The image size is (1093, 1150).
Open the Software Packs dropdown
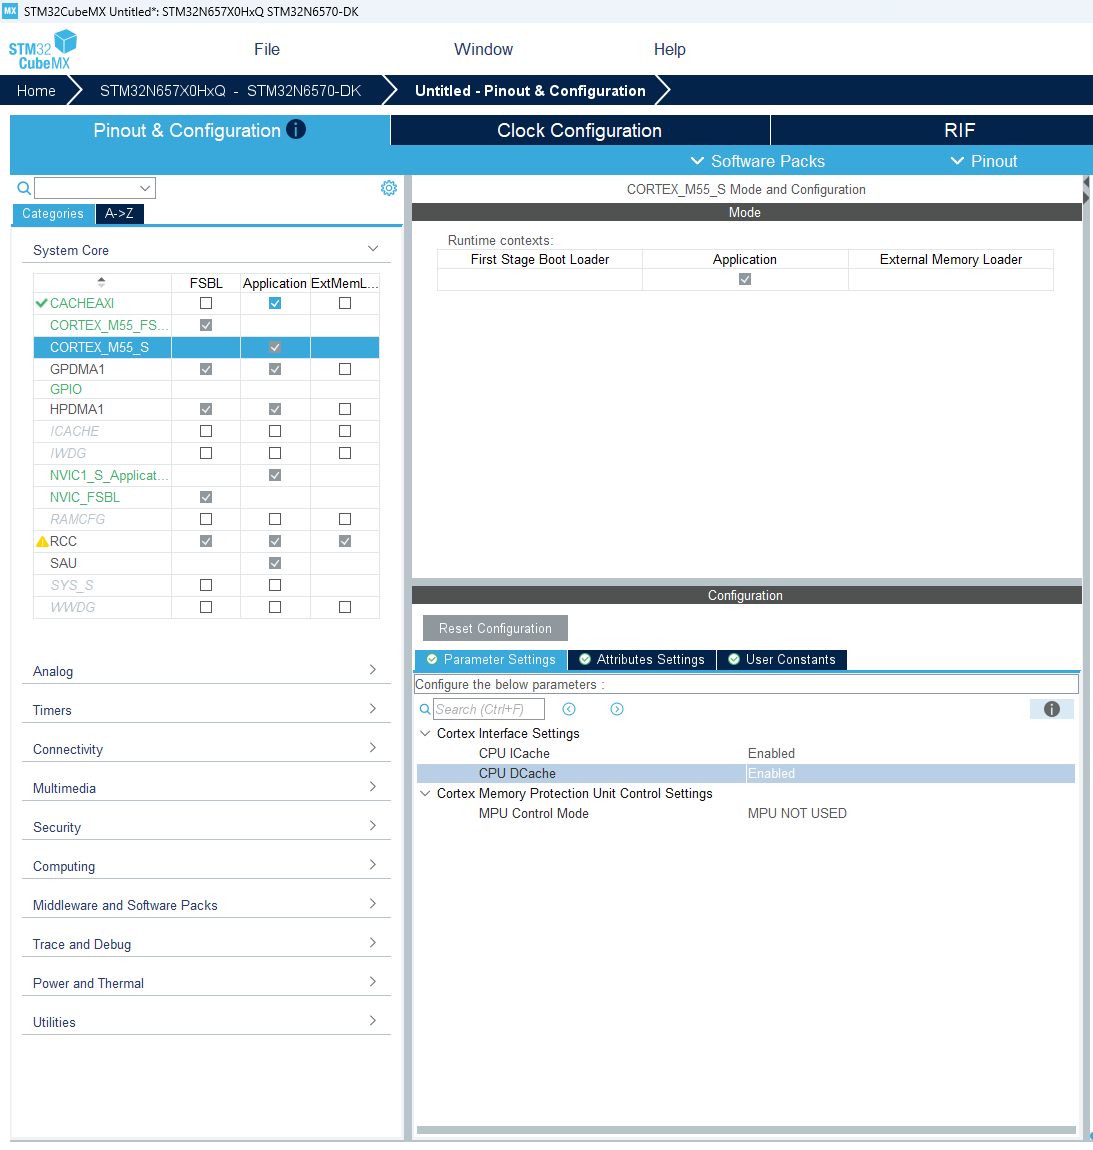[758, 161]
